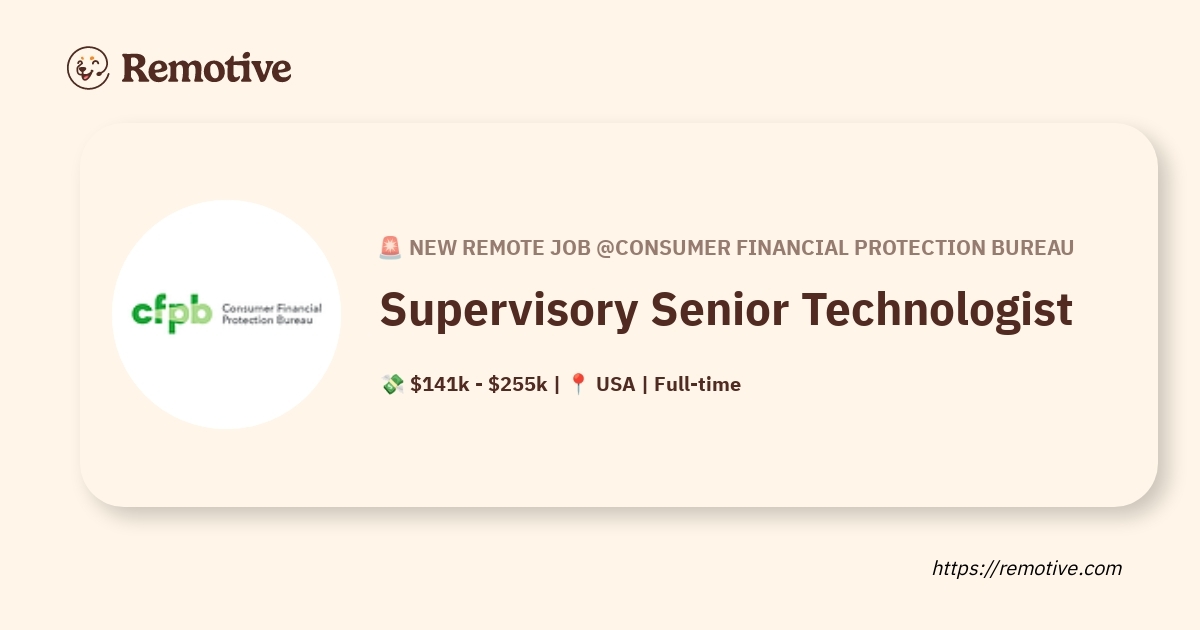Open the https://remotive.com link
The height and width of the screenshot is (630, 1200).
1027,568
